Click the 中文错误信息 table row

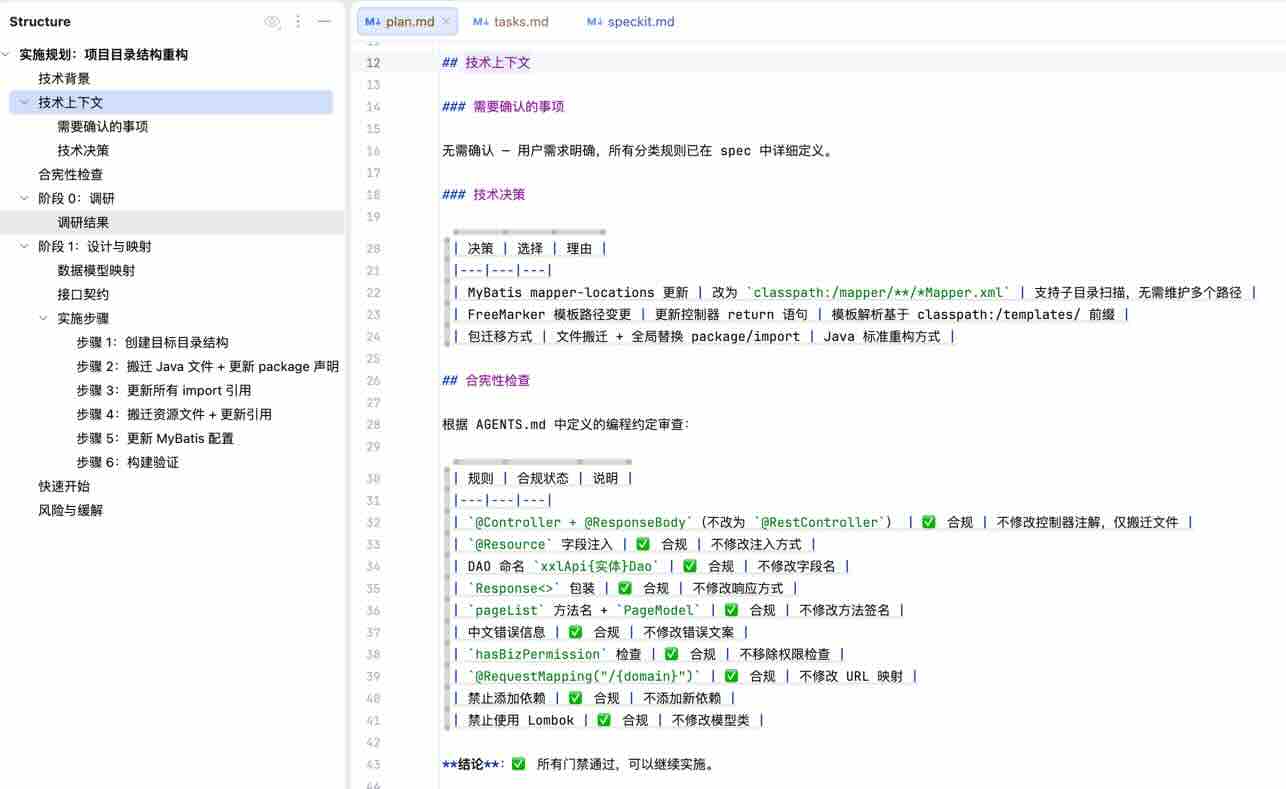click(x=600, y=633)
